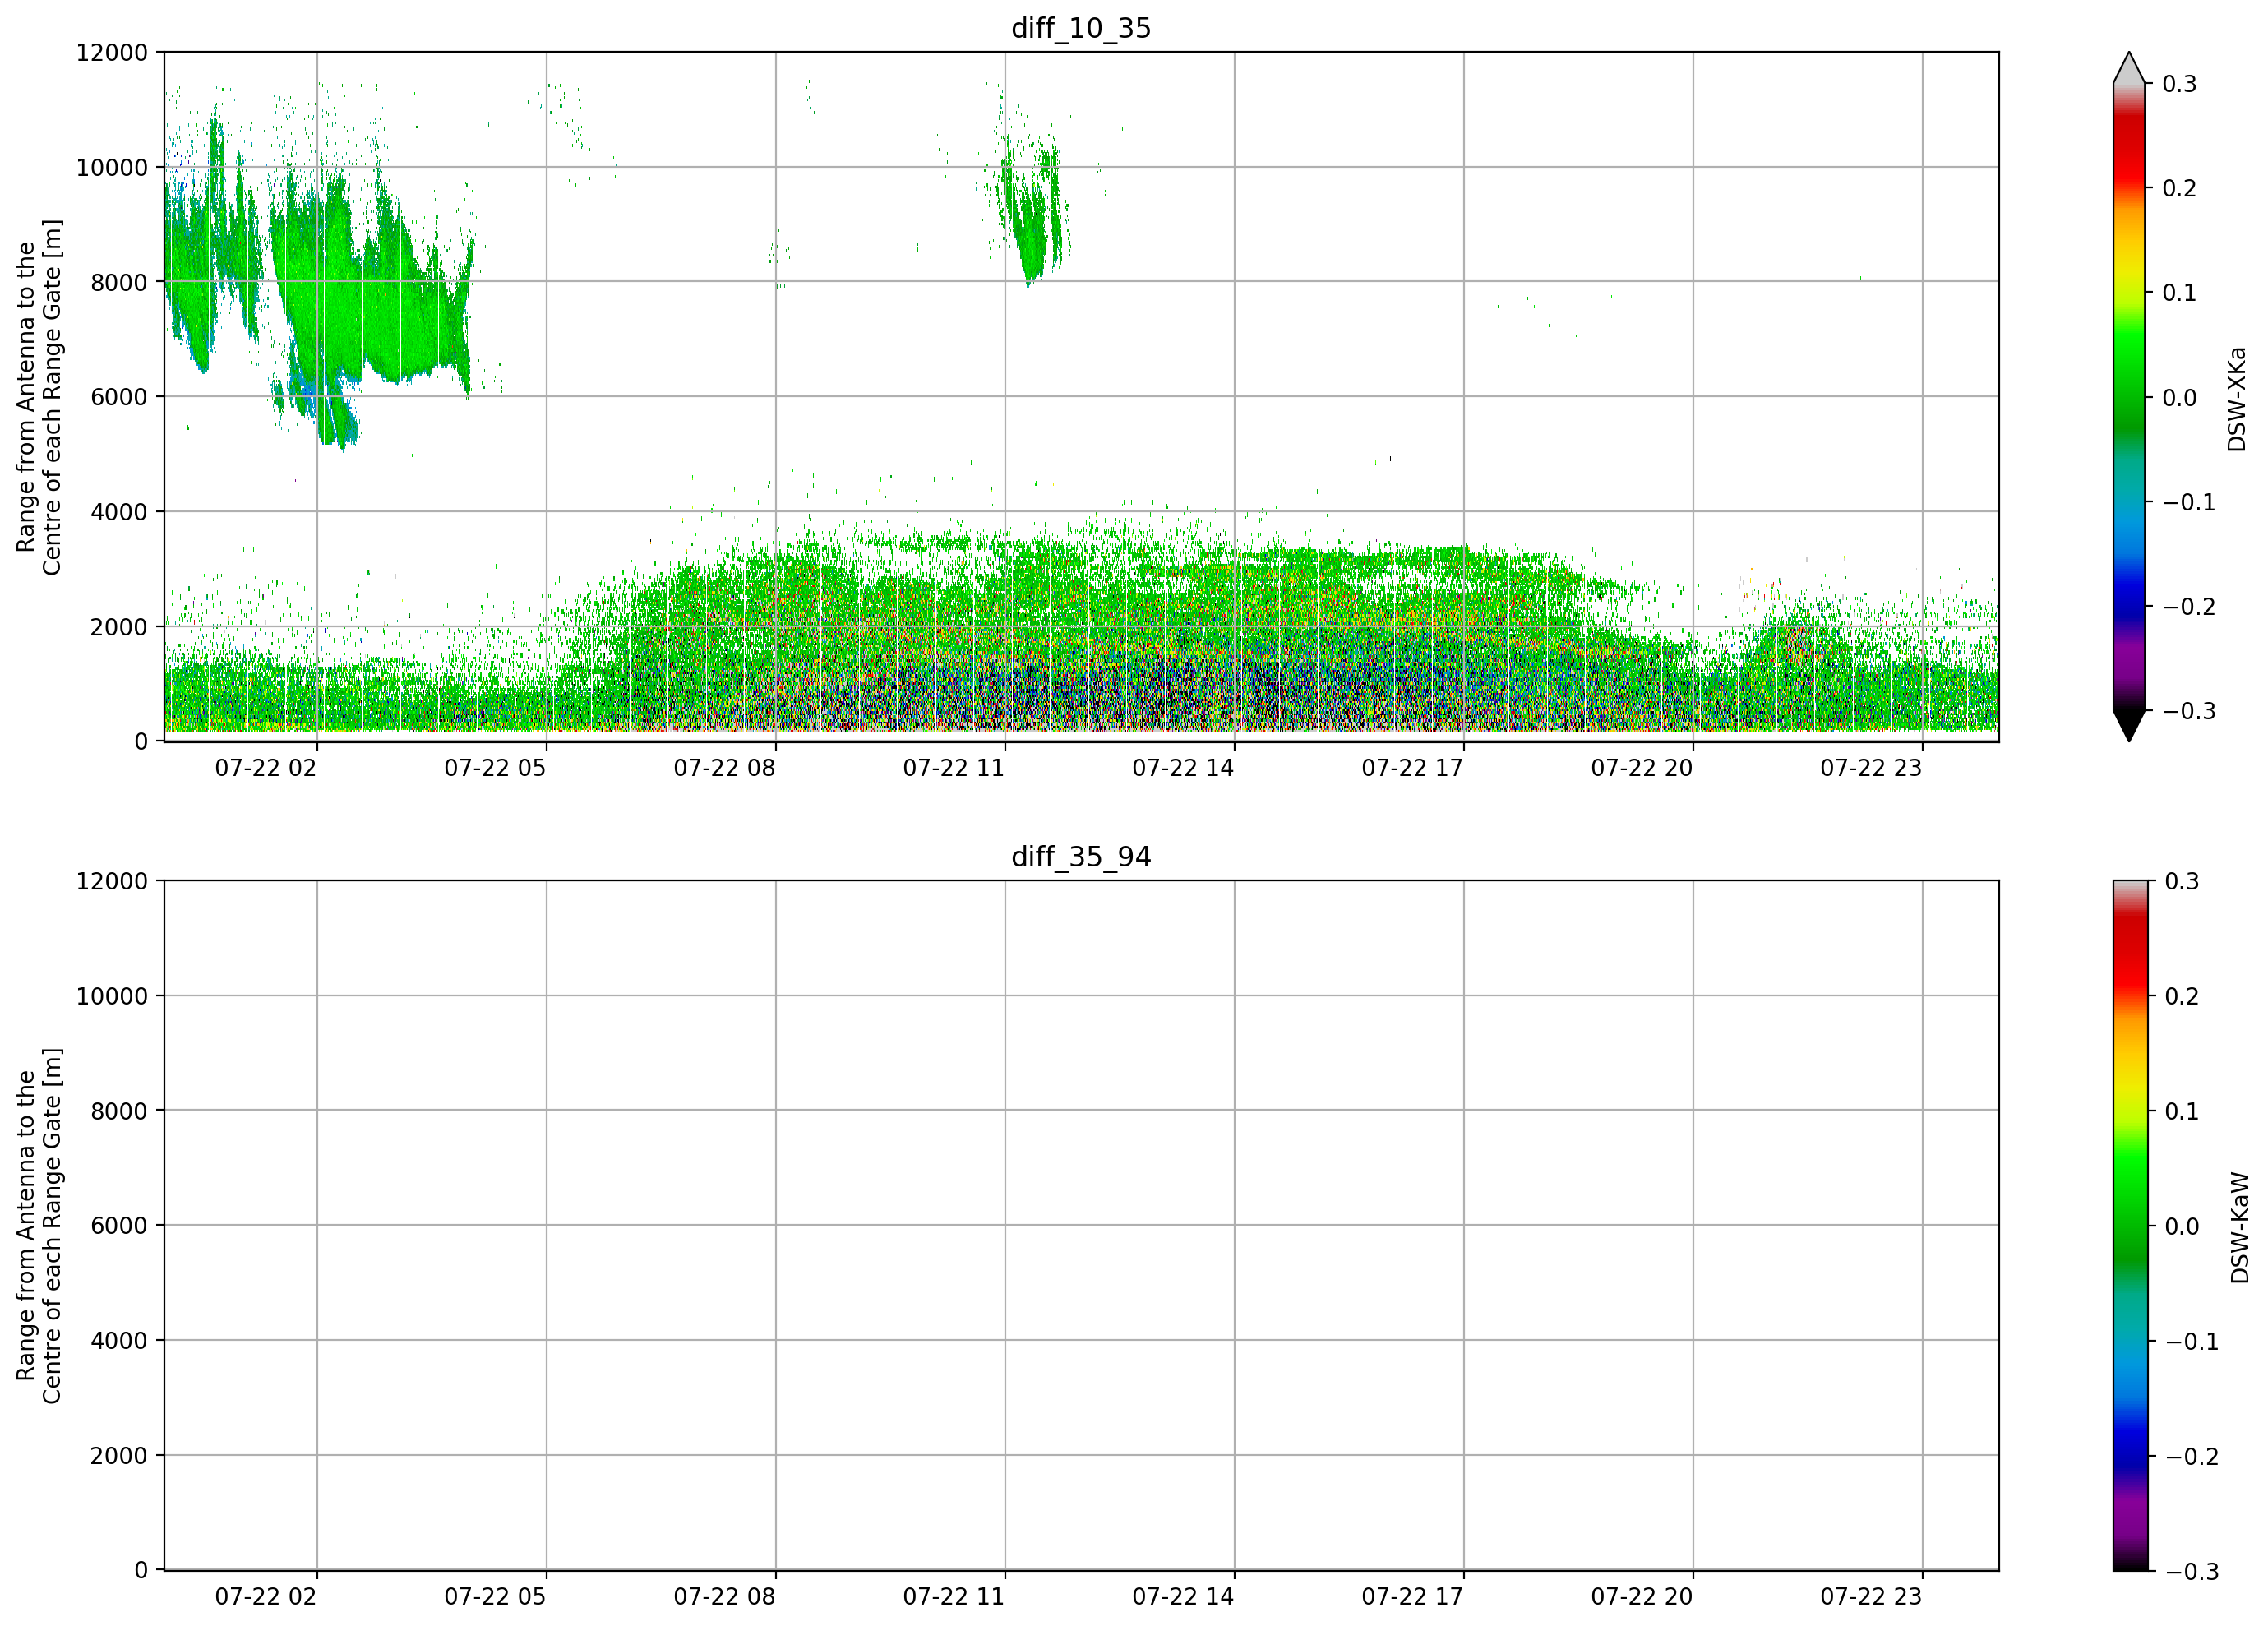Click bottom plot y-tick 4000
Screen dimensions: 2268x1626
pos(119,1341)
